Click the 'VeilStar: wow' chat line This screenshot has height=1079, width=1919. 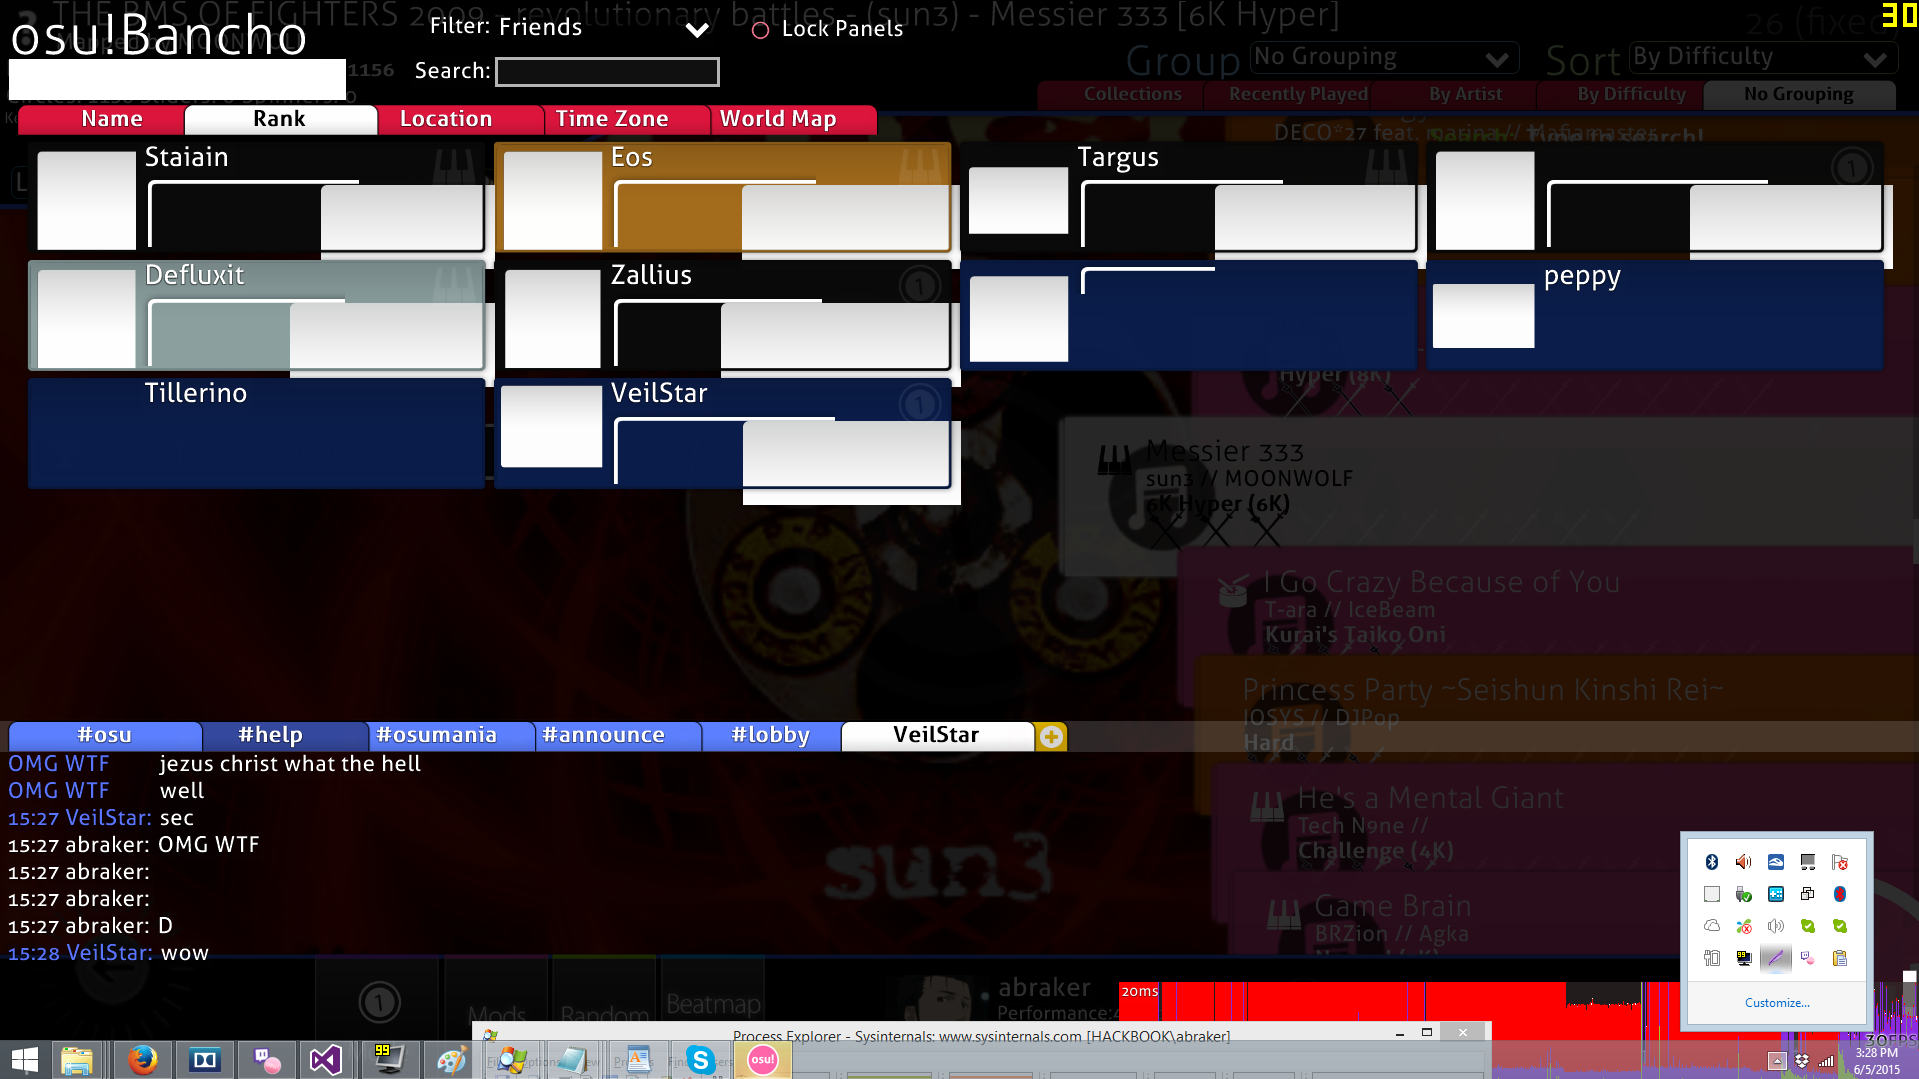[x=109, y=953]
